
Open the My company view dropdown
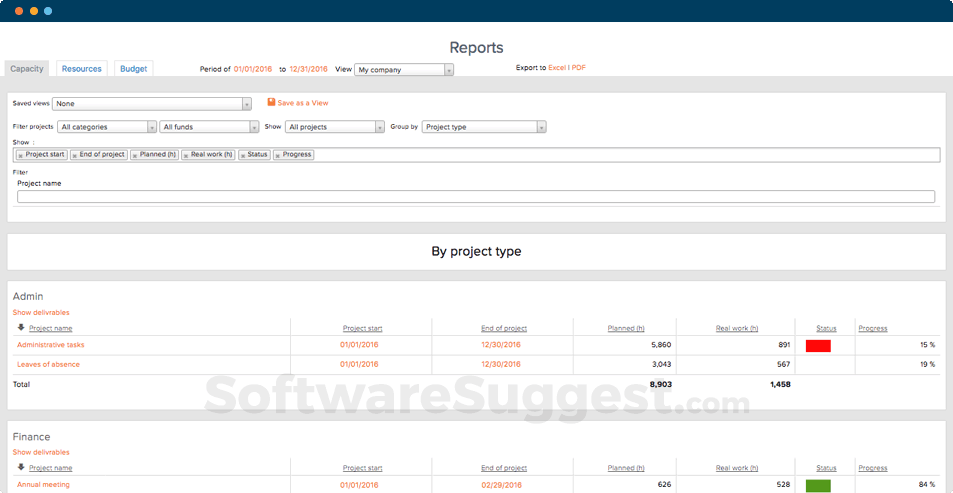pyautogui.click(x=404, y=70)
